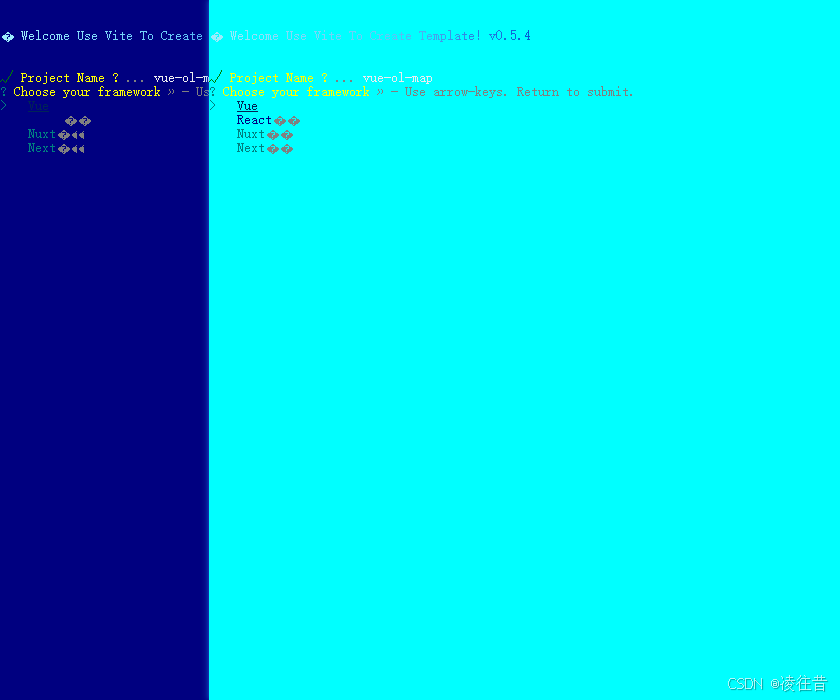Click 'Project Name' label in dark blue panel
The height and width of the screenshot is (700, 840).
[x=62, y=78]
